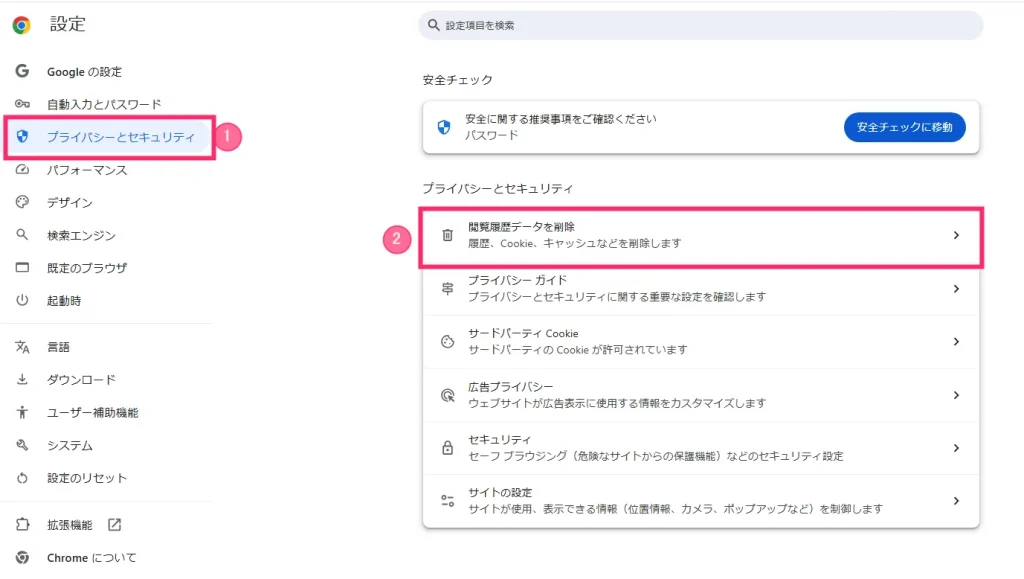Click the speedometer icon for パフォーマンス

pyautogui.click(x=22, y=170)
